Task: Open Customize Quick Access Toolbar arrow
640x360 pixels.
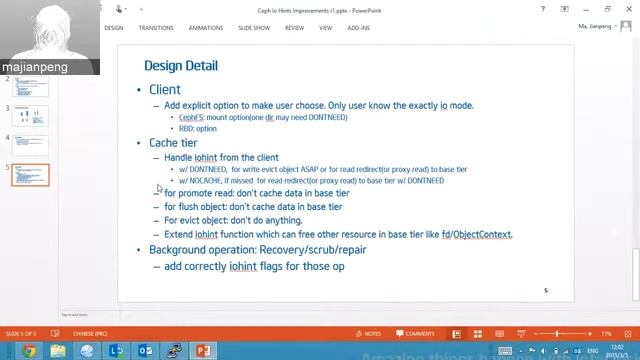Action: pos(141,9)
